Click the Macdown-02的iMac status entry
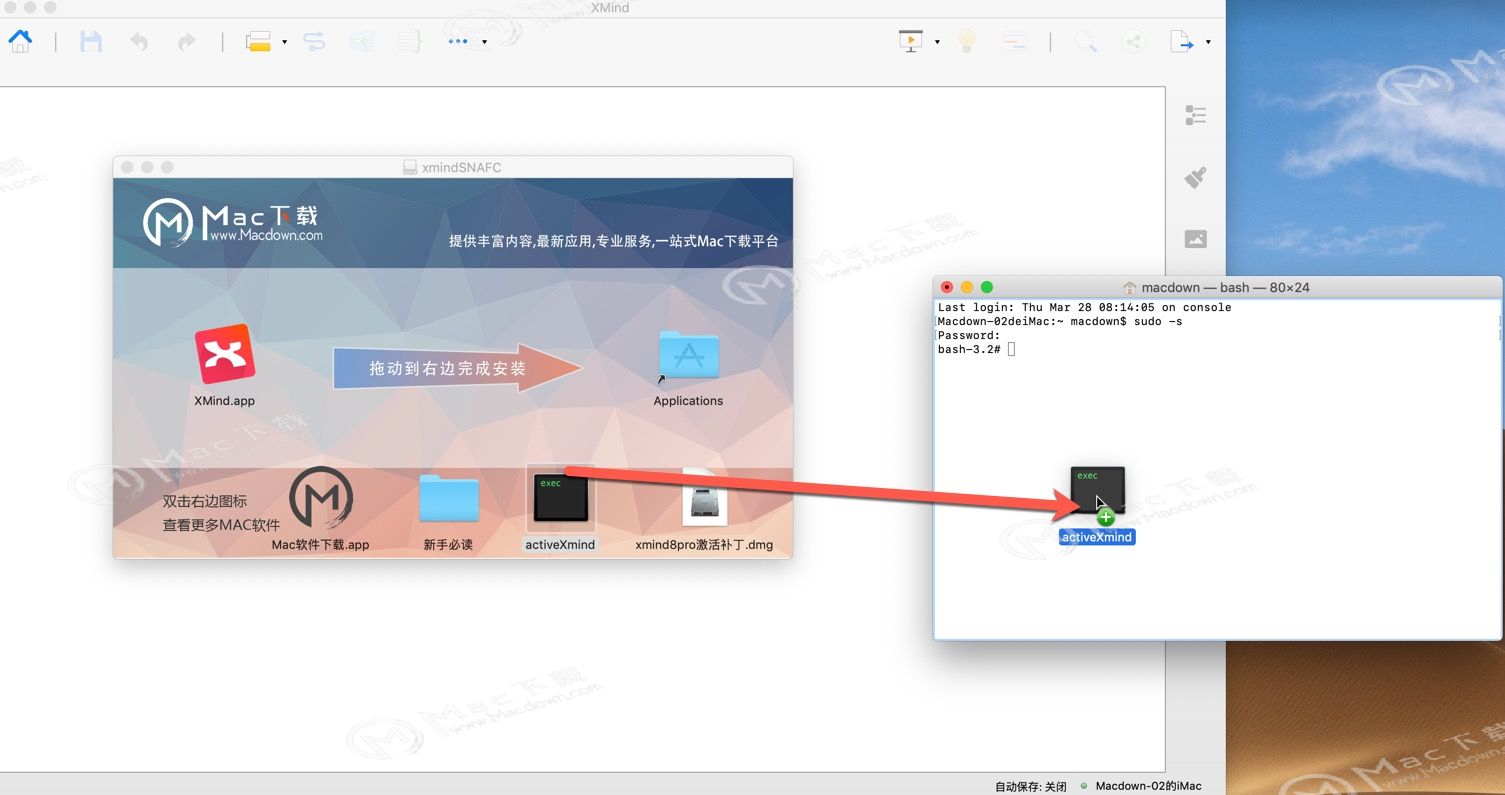The width and height of the screenshot is (1505, 795). click(x=1148, y=786)
